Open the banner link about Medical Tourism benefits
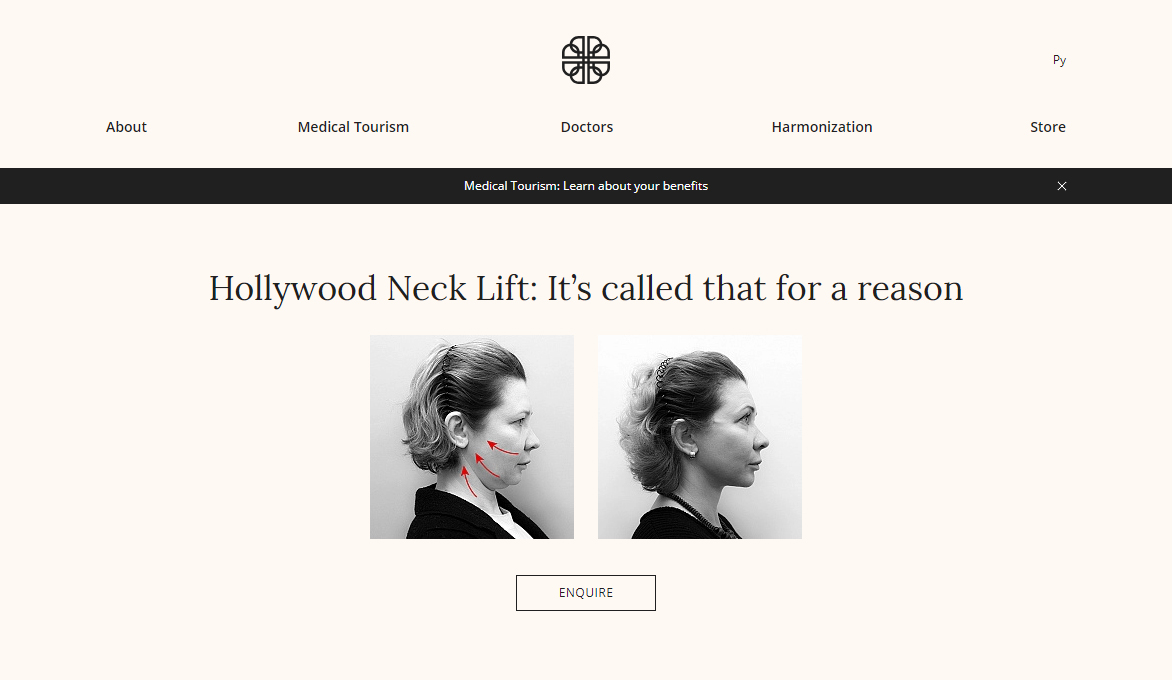1172x680 pixels. [x=586, y=186]
